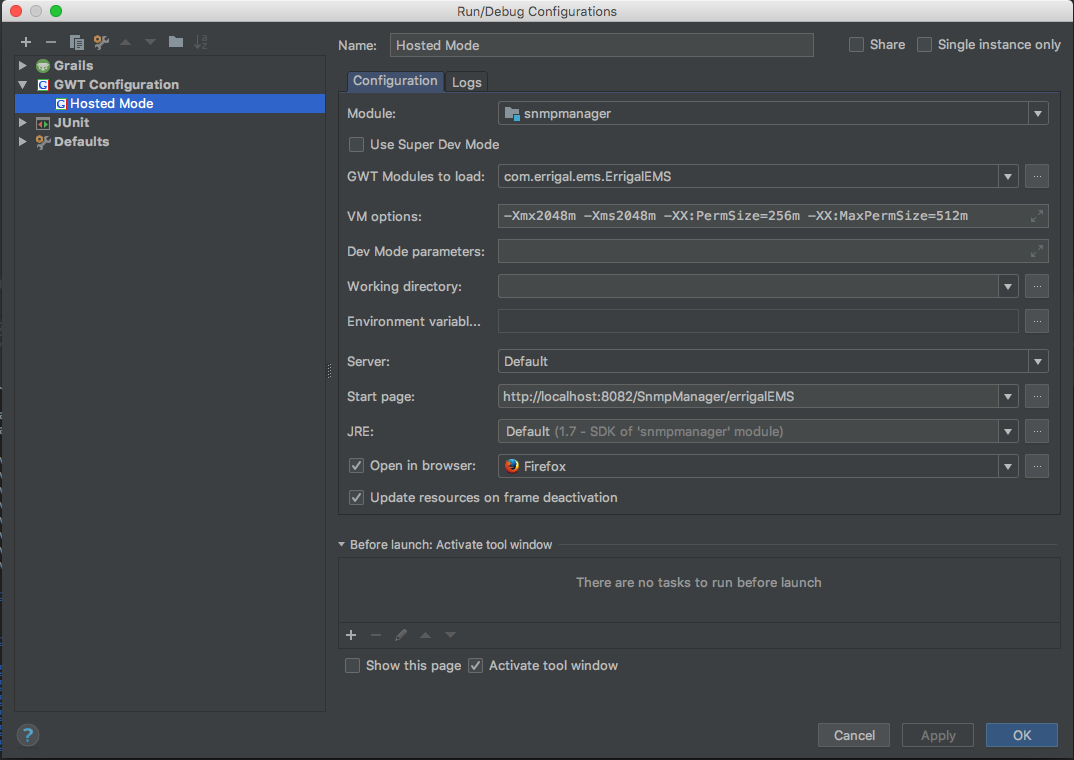Uncheck Update resources on frame deactivation
Screen dimensions: 1074x760
pos(356,497)
